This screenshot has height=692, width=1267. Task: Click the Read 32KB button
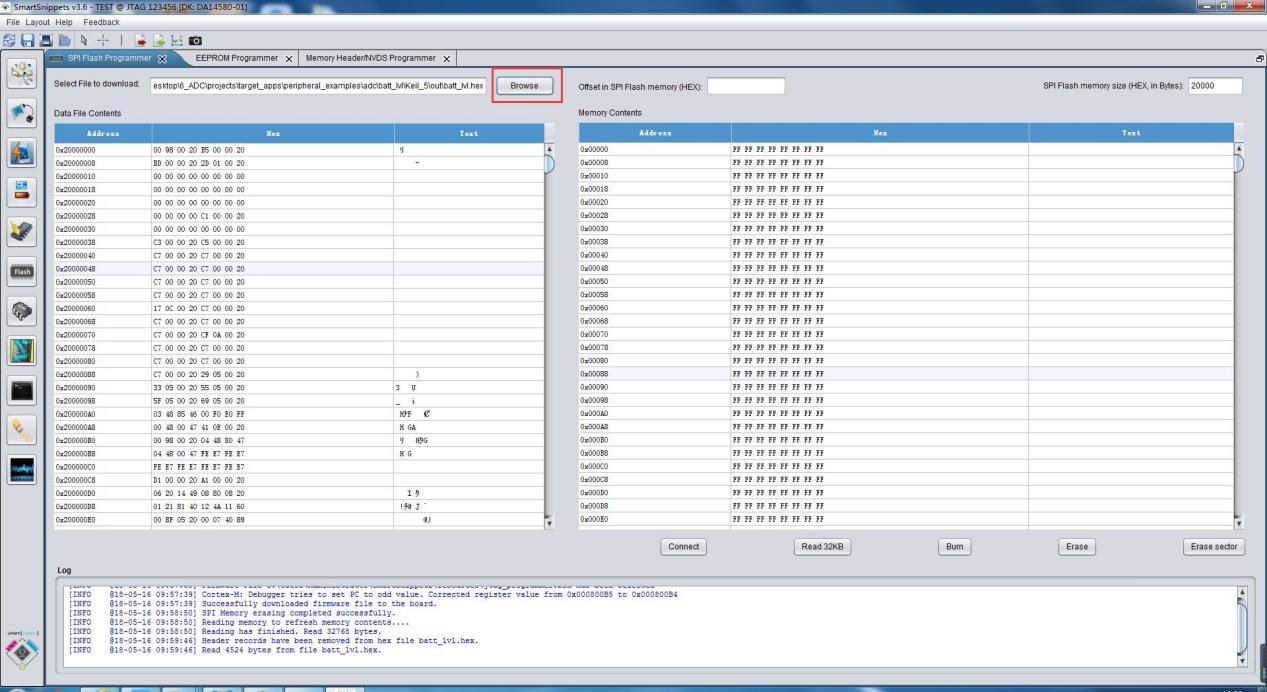(x=820, y=547)
